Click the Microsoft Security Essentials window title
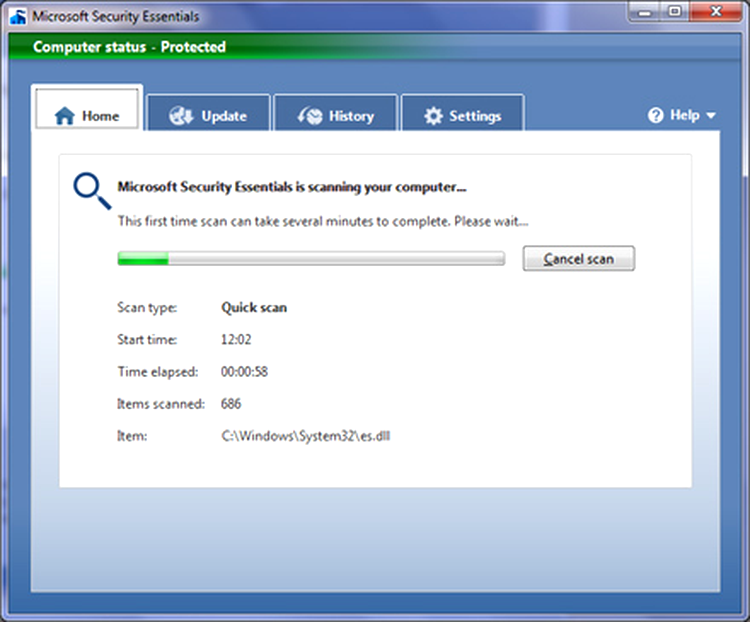Viewport: 750px width, 622px height. coord(116,16)
